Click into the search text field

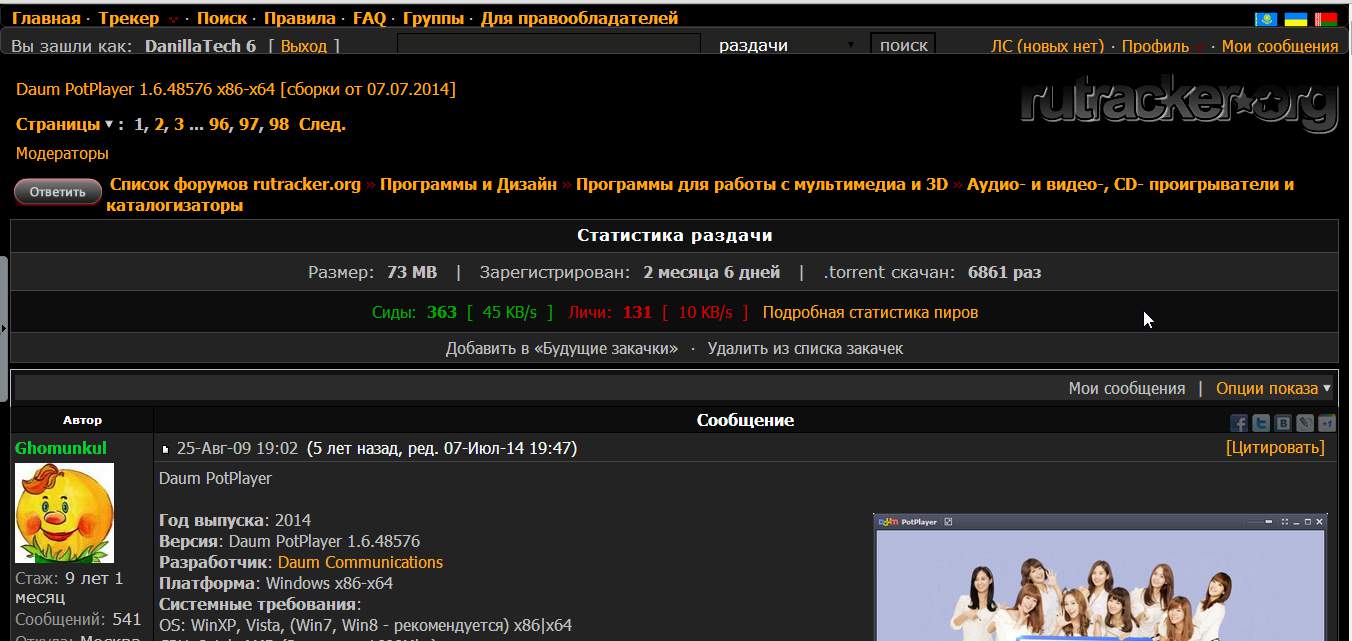[x=549, y=45]
